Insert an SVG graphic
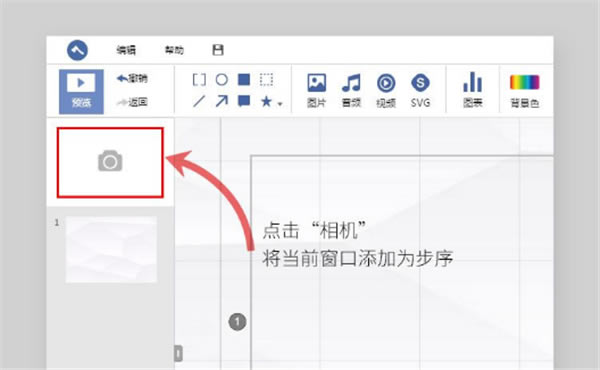Image resolution: width=600 pixels, height=370 pixels. tap(421, 90)
